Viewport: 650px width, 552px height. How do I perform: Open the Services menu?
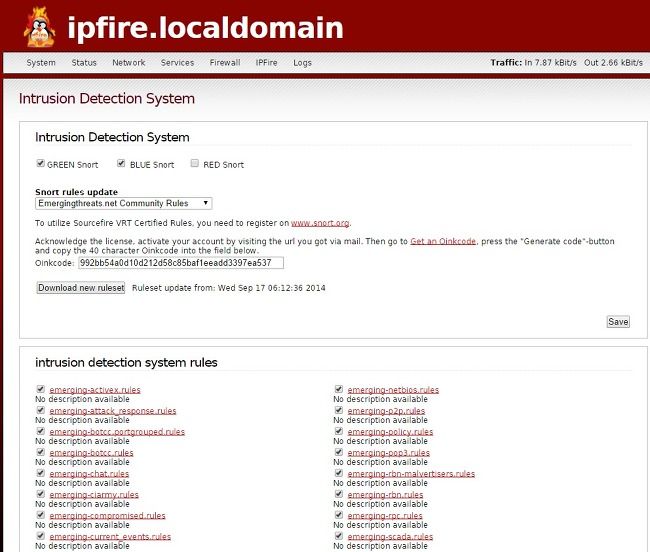click(177, 63)
